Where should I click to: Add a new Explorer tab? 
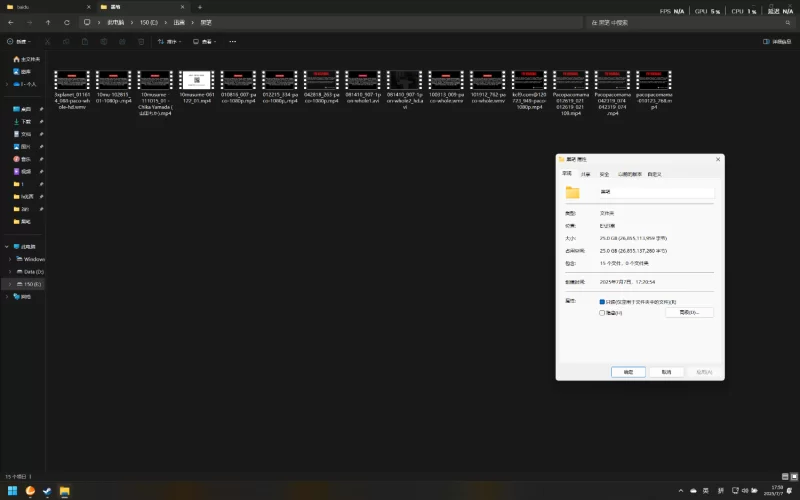pos(199,7)
